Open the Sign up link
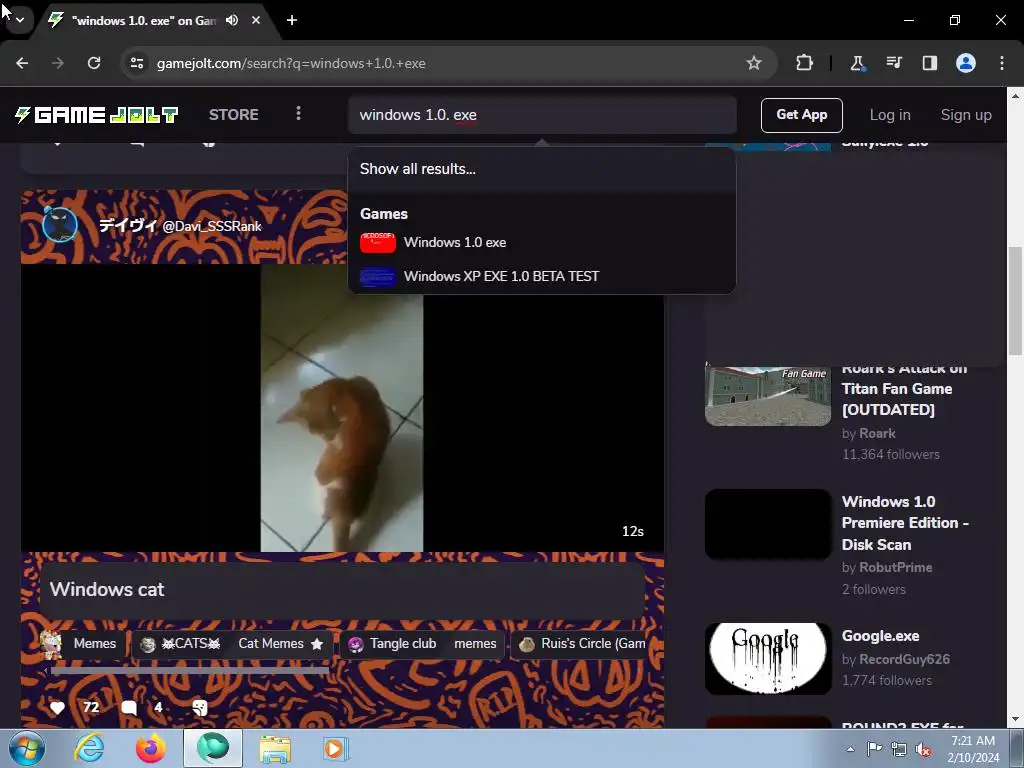 tap(966, 115)
